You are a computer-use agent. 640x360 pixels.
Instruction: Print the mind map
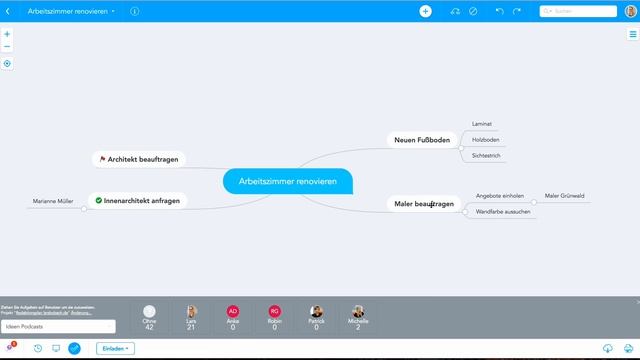click(628, 349)
